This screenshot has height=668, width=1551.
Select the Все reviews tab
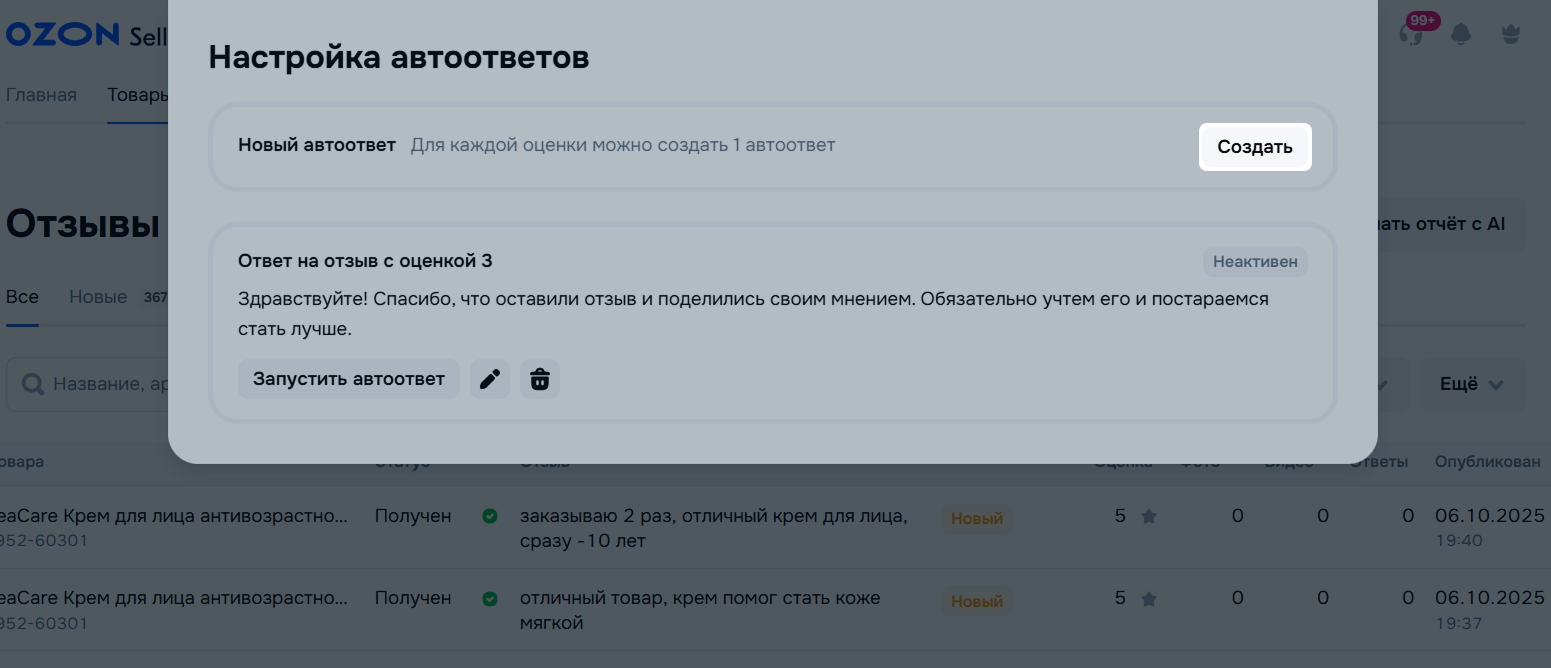22,297
